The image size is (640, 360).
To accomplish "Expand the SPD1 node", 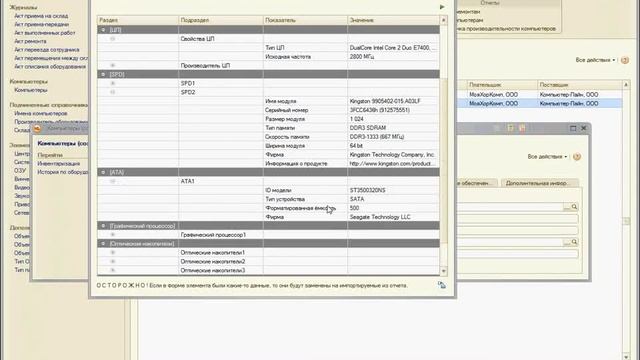I will click(113, 83).
